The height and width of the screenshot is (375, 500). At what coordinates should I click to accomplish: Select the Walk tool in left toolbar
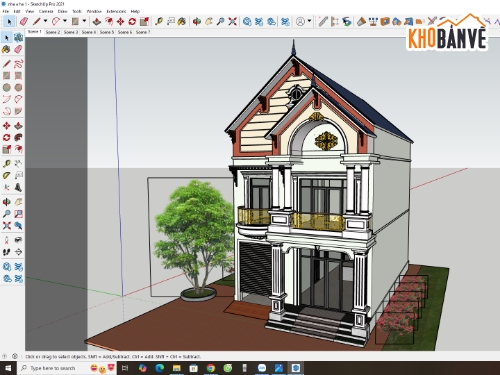click(6, 252)
